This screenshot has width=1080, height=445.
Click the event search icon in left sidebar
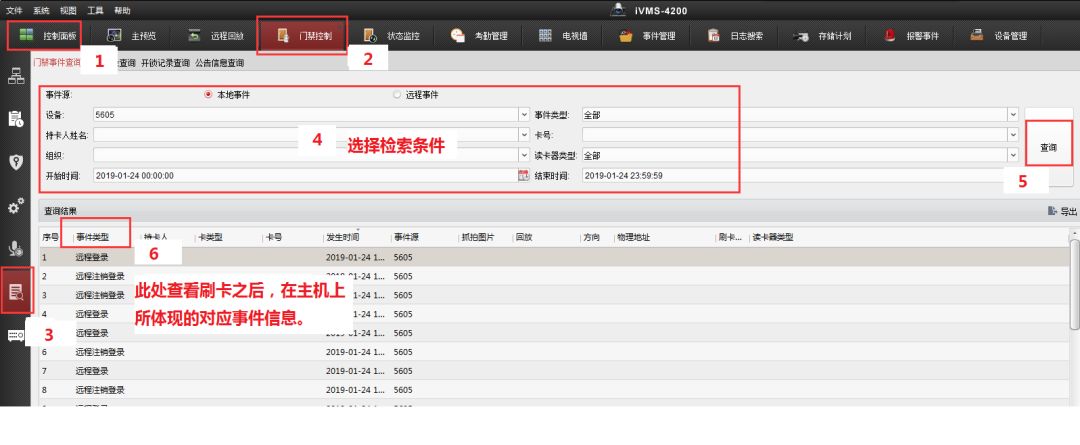[x=16, y=292]
